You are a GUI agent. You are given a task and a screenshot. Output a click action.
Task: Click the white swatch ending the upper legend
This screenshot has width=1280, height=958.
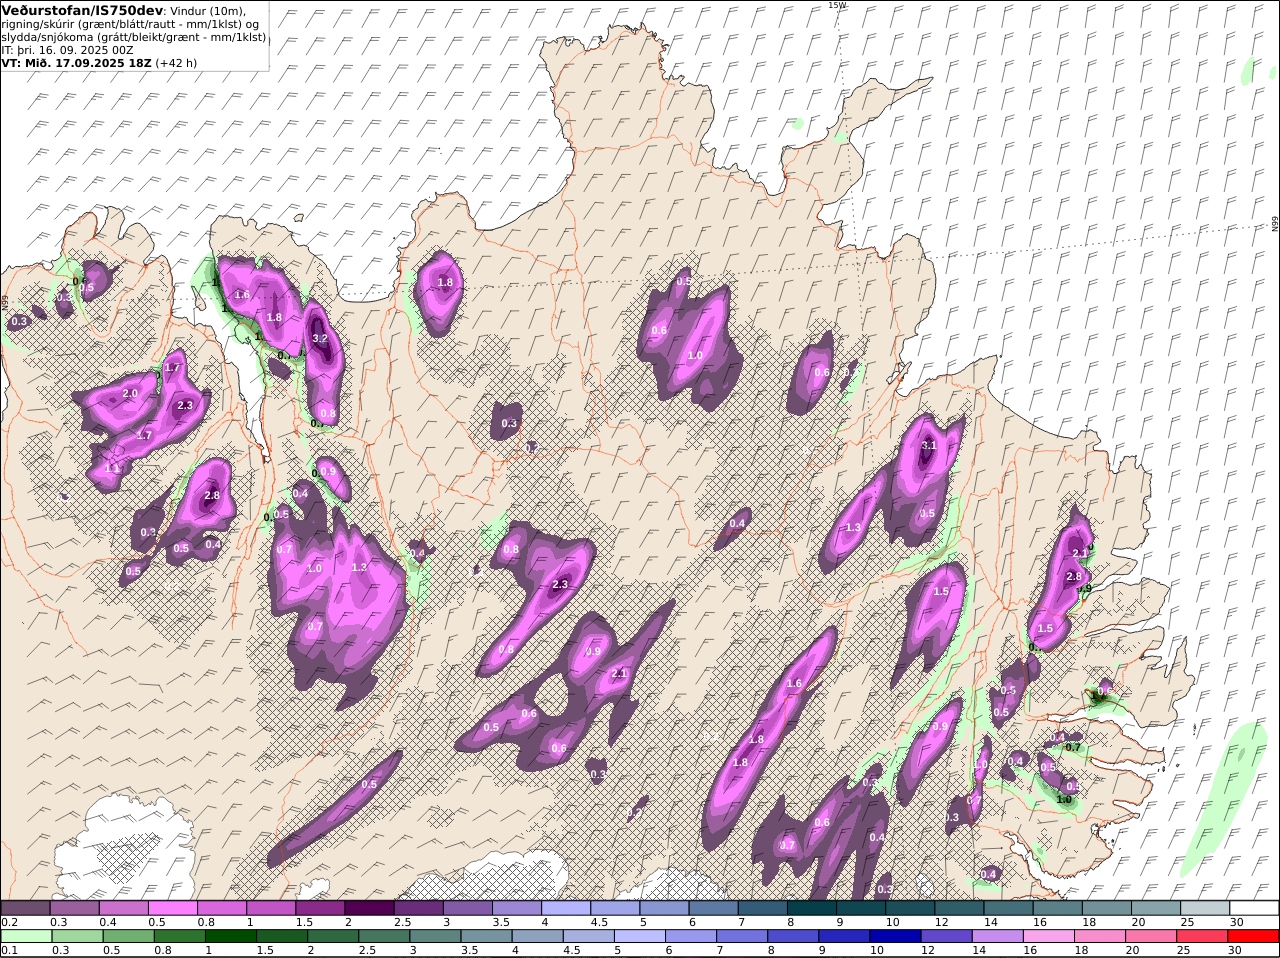tap(1257, 908)
